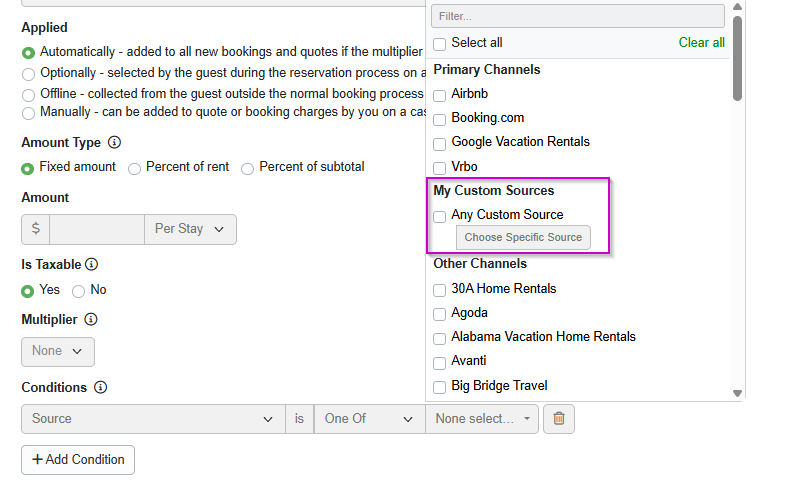This screenshot has width=787, height=483.
Task: Click the Is Taxable info icon
Action: click(x=91, y=265)
